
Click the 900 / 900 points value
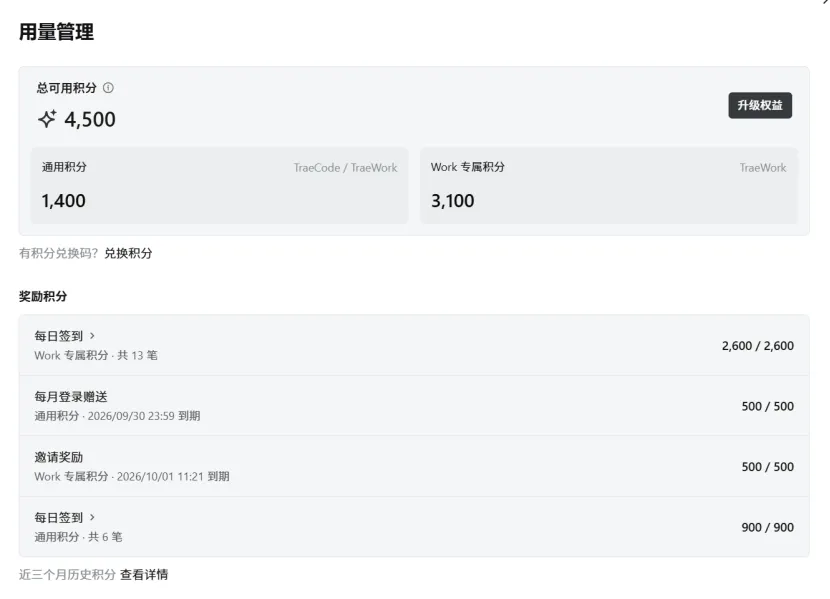click(768, 527)
